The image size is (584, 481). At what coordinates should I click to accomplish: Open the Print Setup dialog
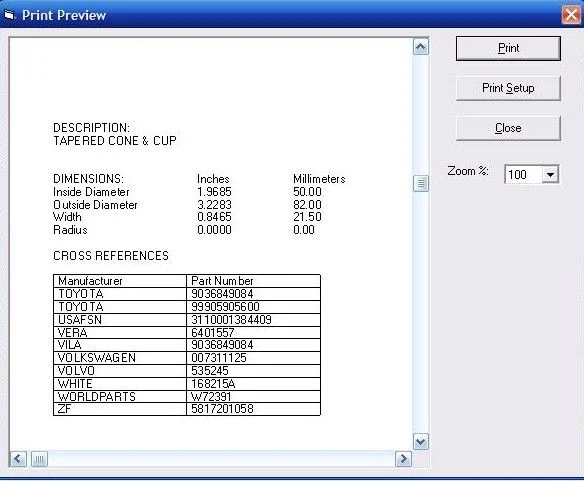point(508,88)
